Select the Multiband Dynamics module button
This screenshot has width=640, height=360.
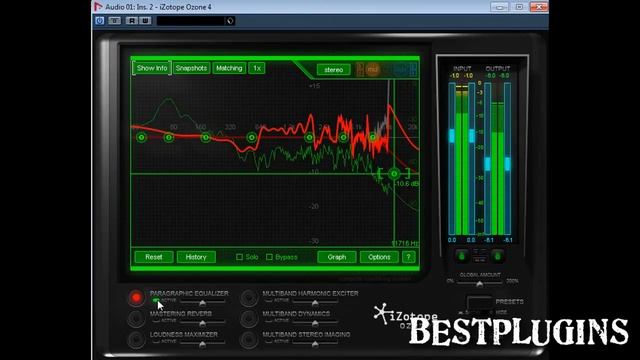249,318
